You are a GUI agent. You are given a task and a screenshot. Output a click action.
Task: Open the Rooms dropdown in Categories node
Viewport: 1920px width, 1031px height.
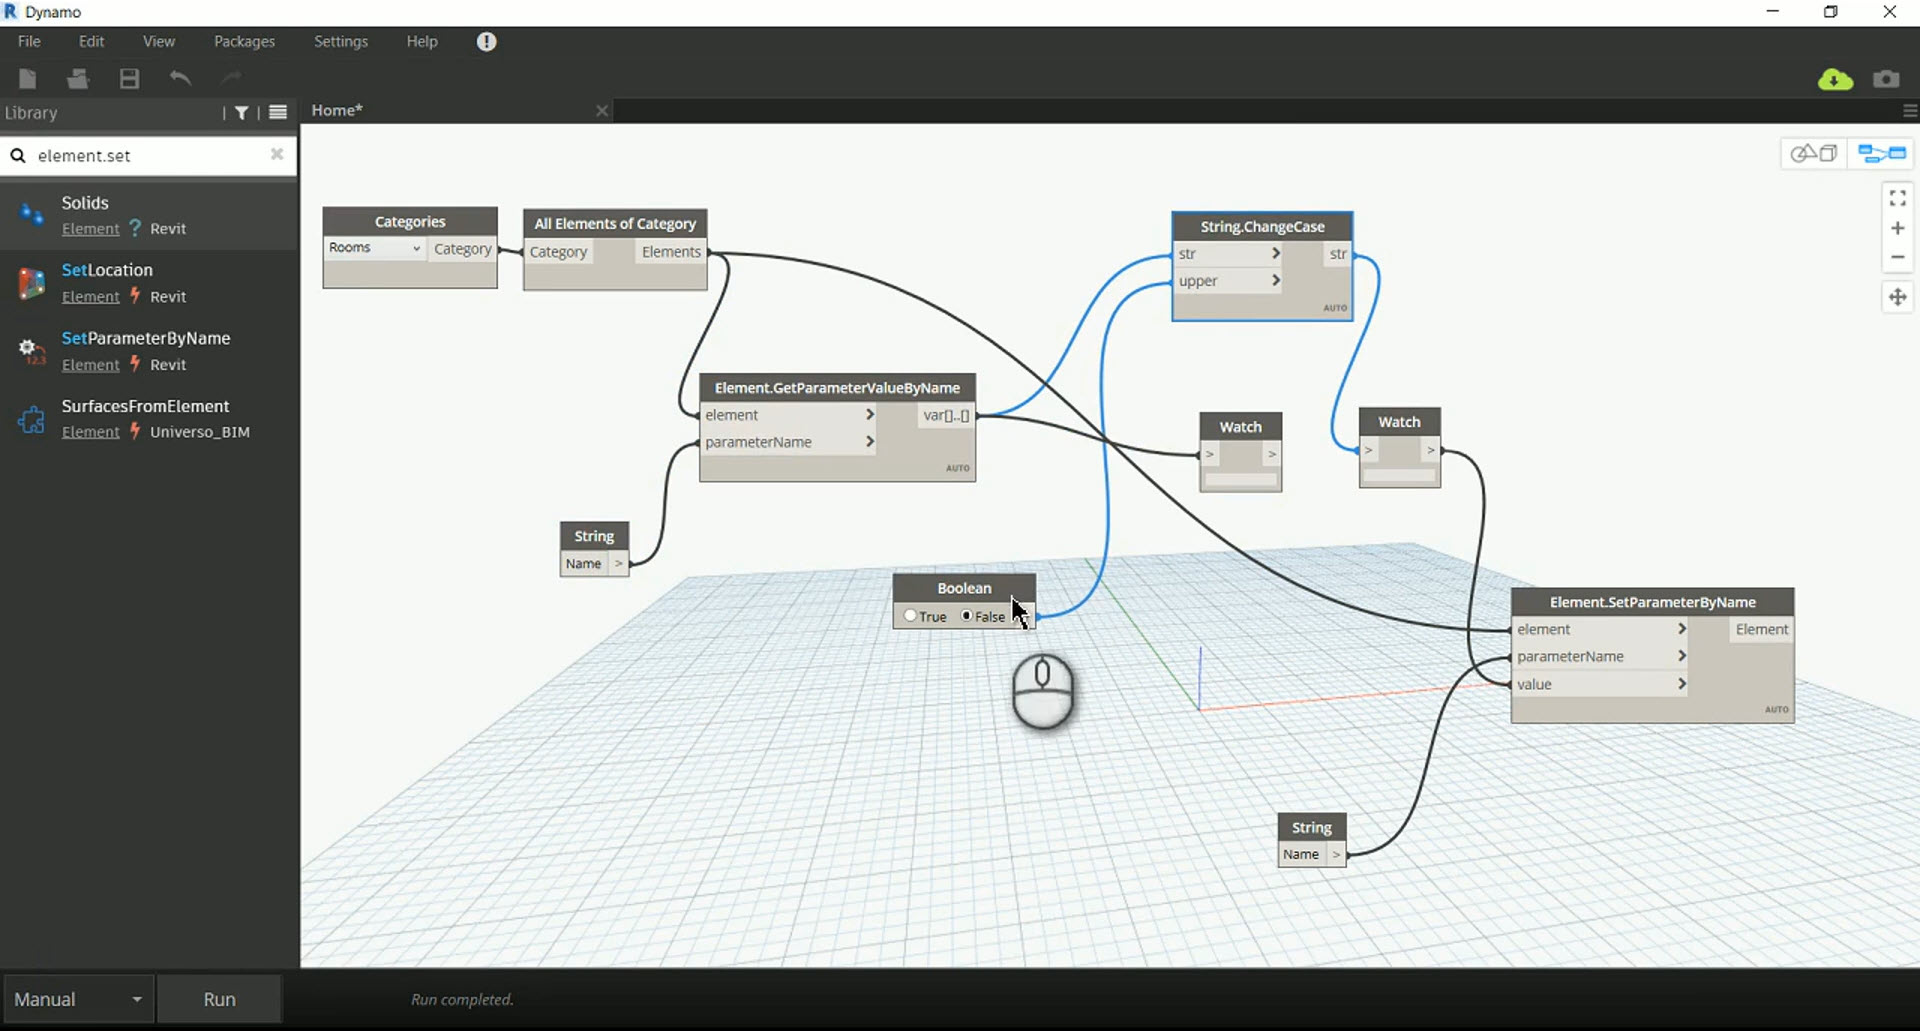tap(375, 248)
